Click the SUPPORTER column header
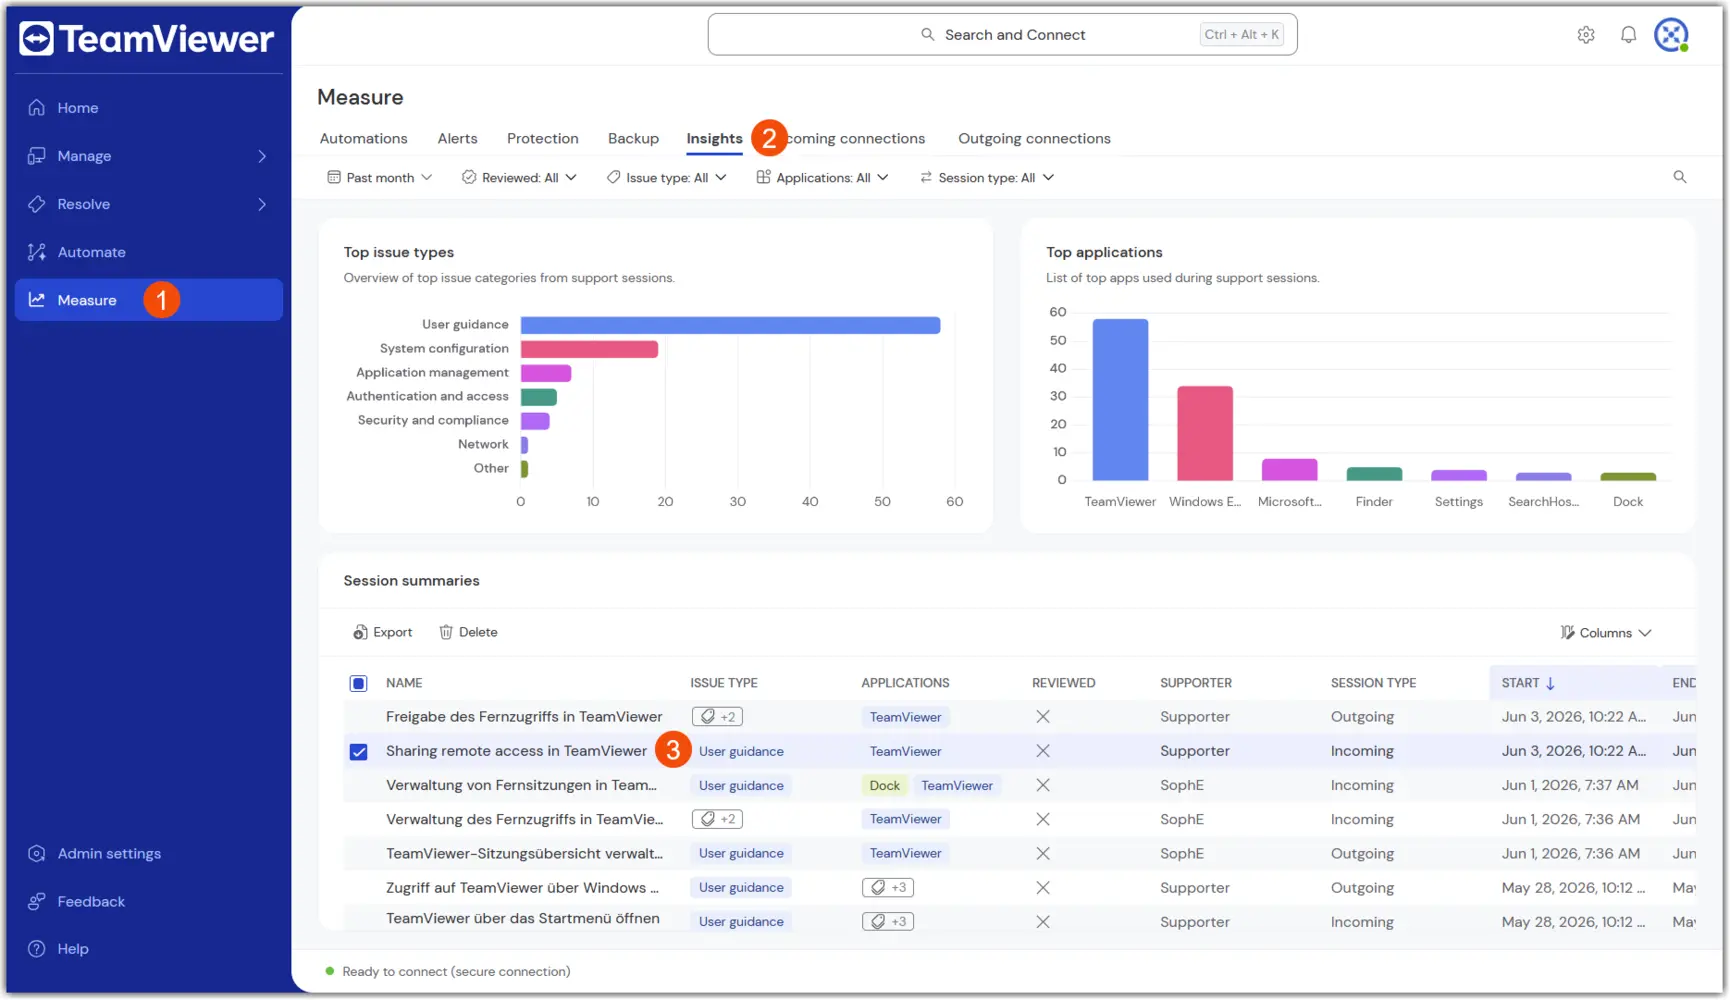1730x1000 pixels. click(x=1196, y=683)
